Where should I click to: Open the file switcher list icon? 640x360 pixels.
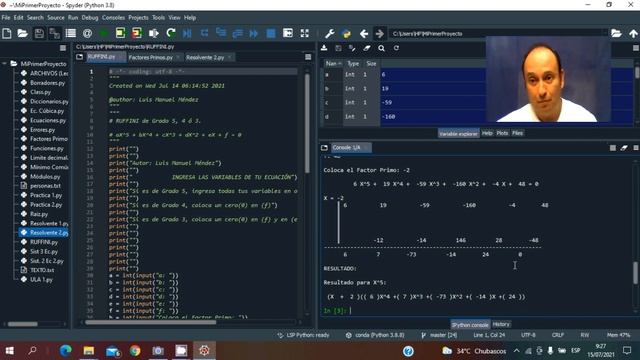pyautogui.click(x=71, y=33)
